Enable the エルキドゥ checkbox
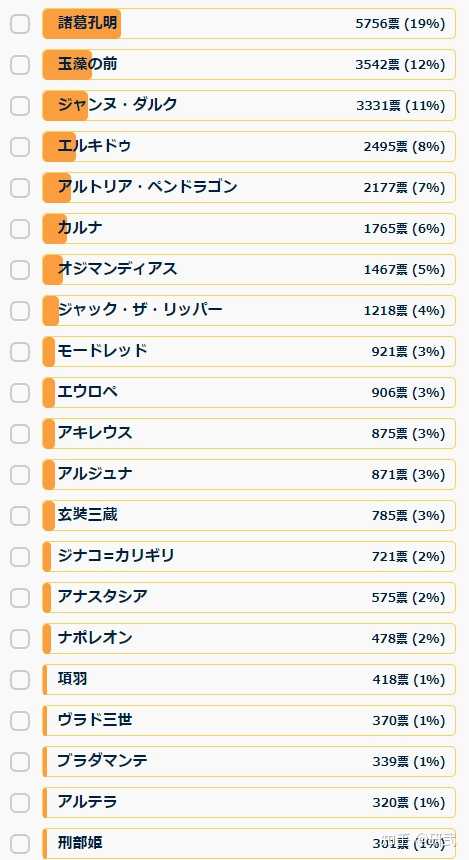The image size is (469, 860). click(20, 146)
